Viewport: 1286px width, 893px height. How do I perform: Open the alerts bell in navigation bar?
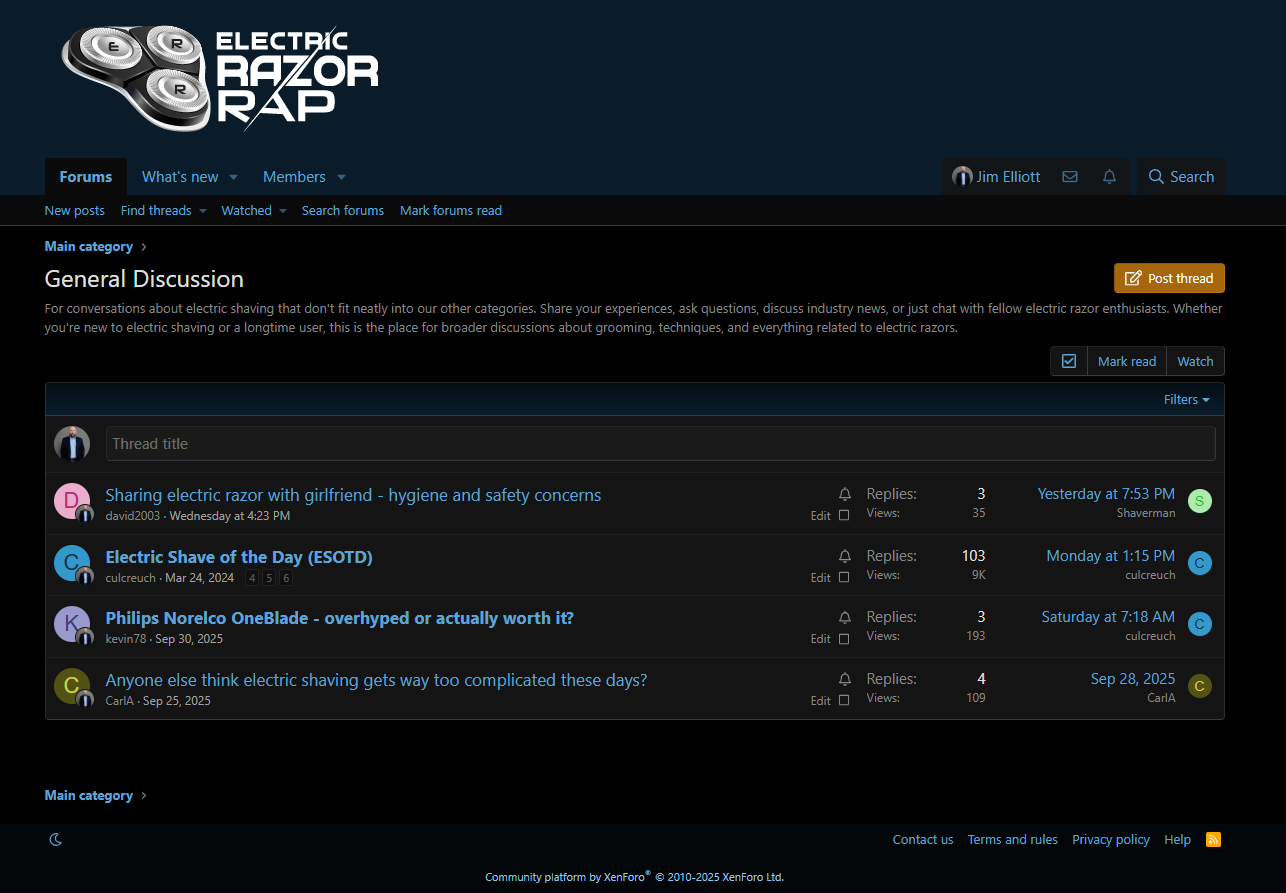tap(1109, 177)
